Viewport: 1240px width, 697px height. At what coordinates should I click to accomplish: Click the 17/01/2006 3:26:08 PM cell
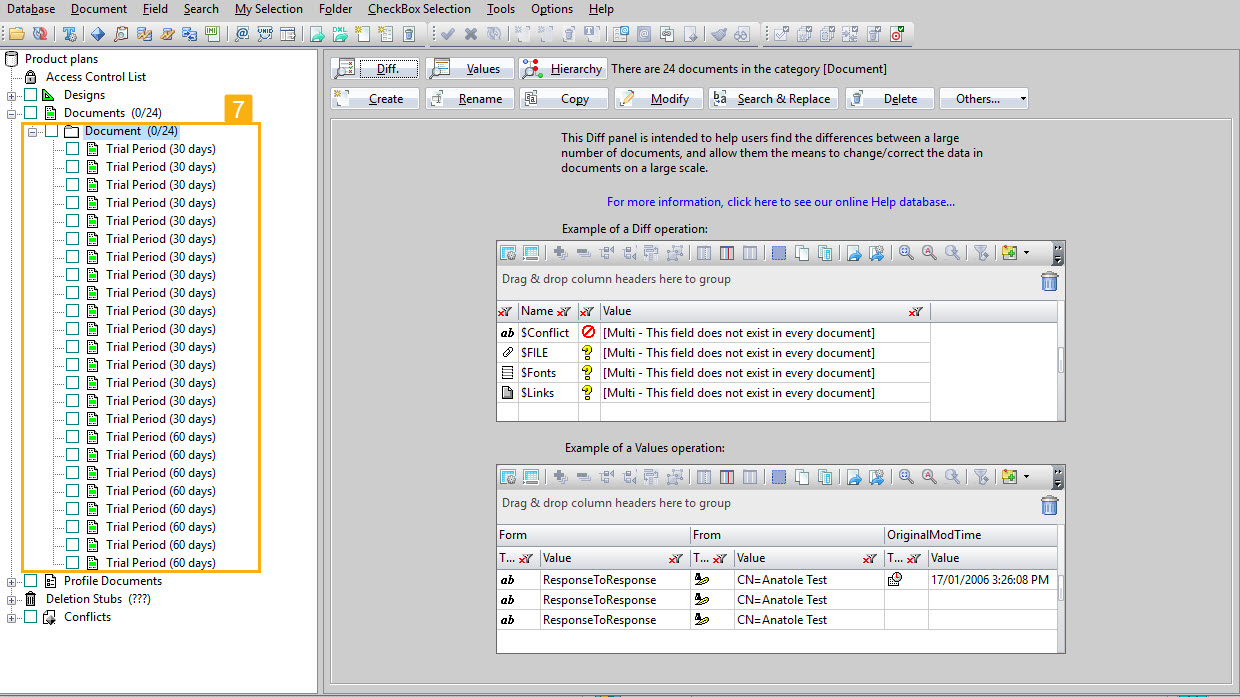pos(993,580)
